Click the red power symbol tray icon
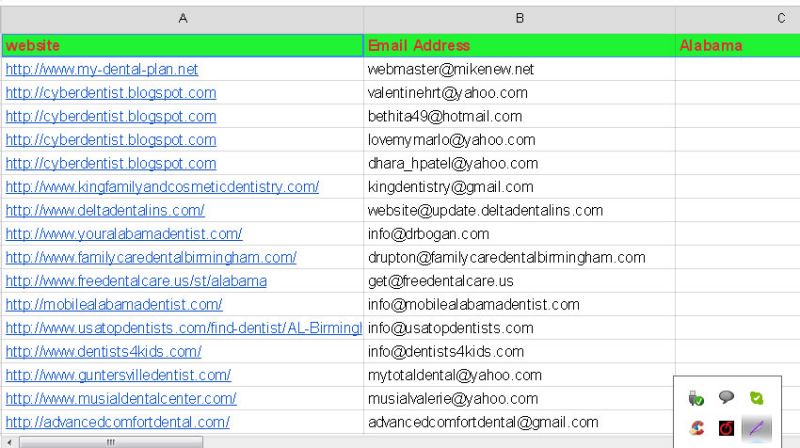This screenshot has height=448, width=800. tap(726, 428)
